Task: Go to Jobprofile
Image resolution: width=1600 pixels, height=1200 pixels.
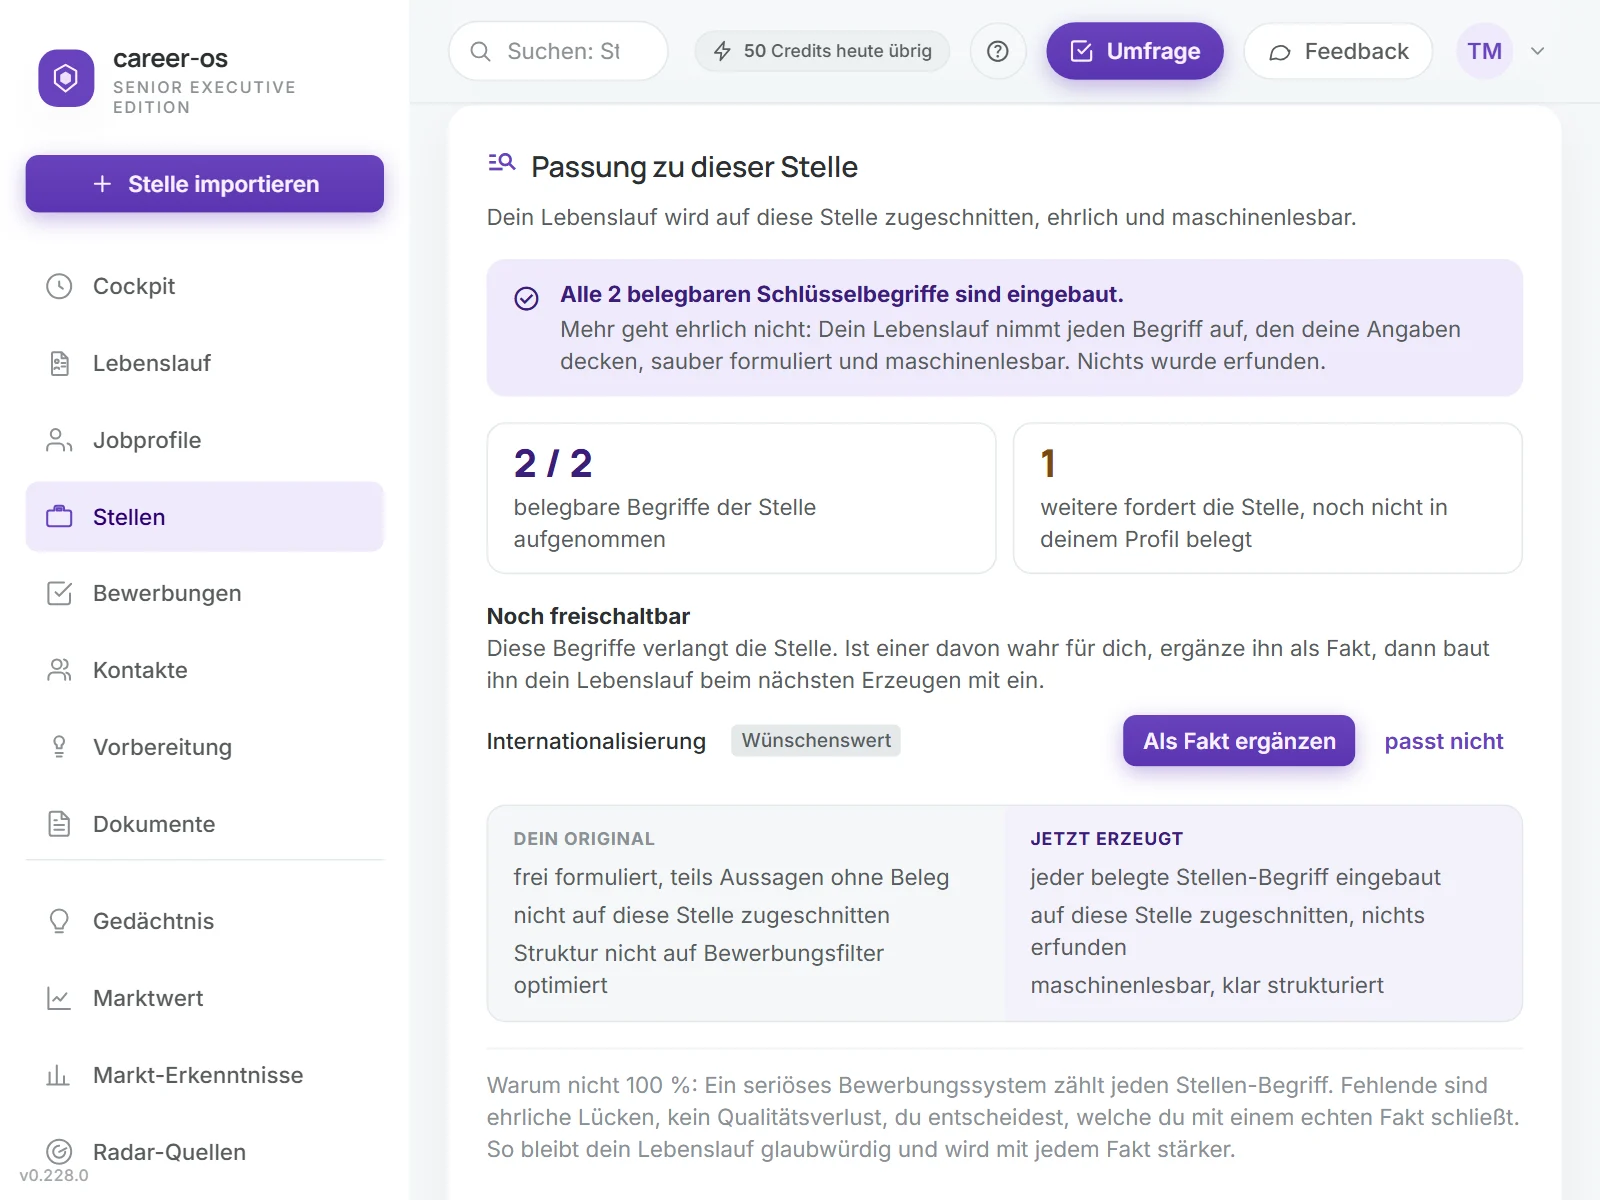Action: coord(205,440)
